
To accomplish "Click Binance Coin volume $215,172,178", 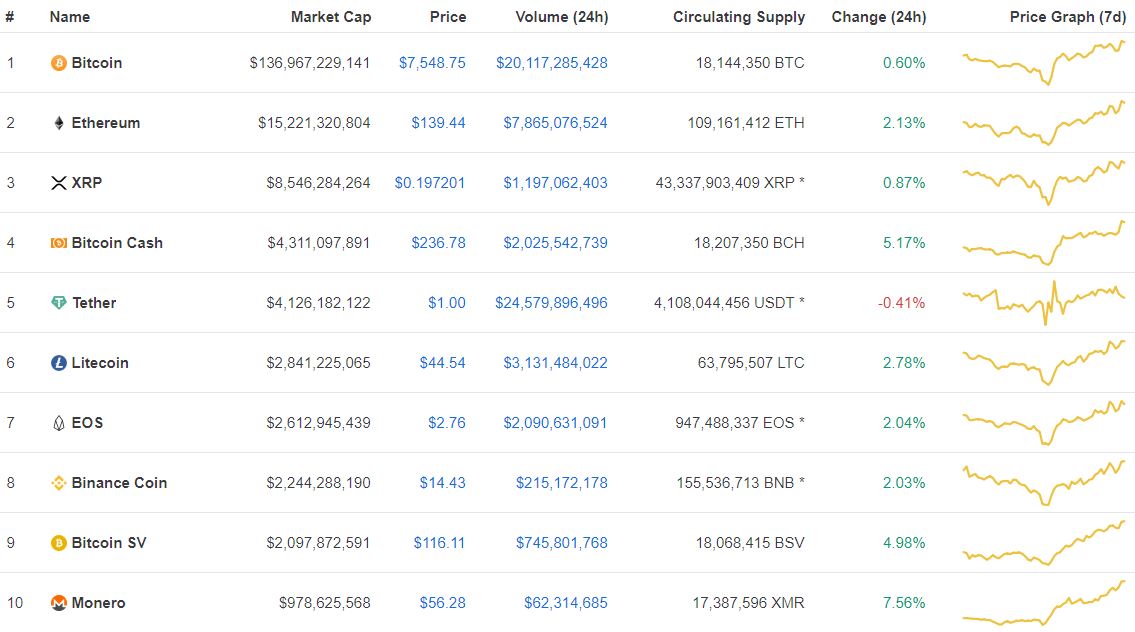I will click(562, 483).
